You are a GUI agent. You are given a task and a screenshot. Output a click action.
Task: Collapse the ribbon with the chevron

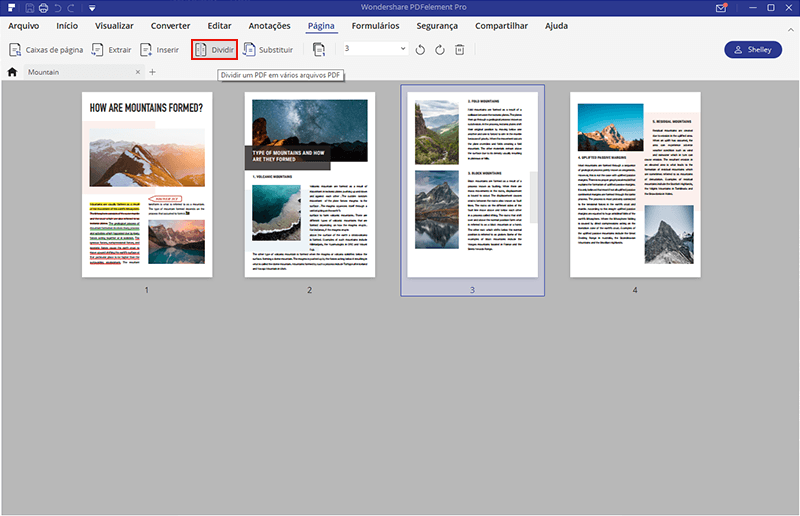(x=791, y=30)
